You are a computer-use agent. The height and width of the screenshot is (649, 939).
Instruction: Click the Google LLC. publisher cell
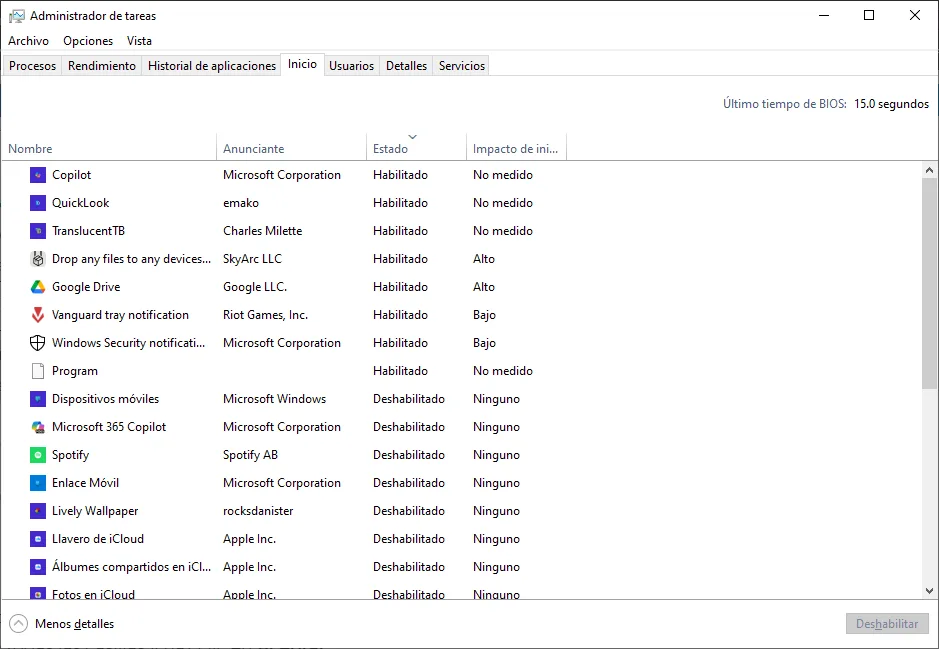(x=255, y=287)
